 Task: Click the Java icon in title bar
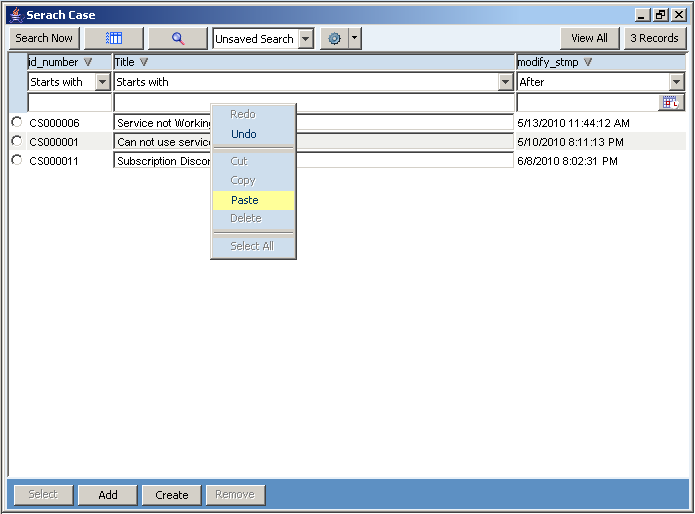tap(15, 15)
